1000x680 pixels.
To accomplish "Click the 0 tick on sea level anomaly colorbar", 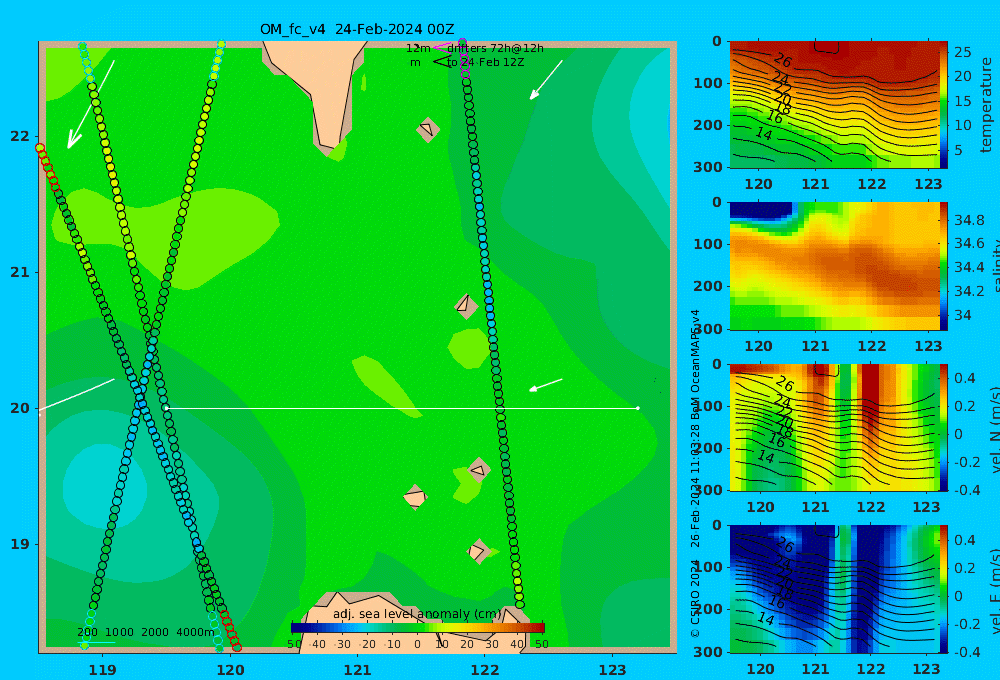I will pos(417,644).
